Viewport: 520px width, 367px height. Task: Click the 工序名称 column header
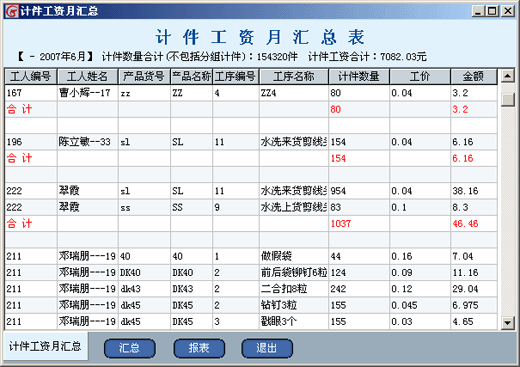pyautogui.click(x=294, y=77)
